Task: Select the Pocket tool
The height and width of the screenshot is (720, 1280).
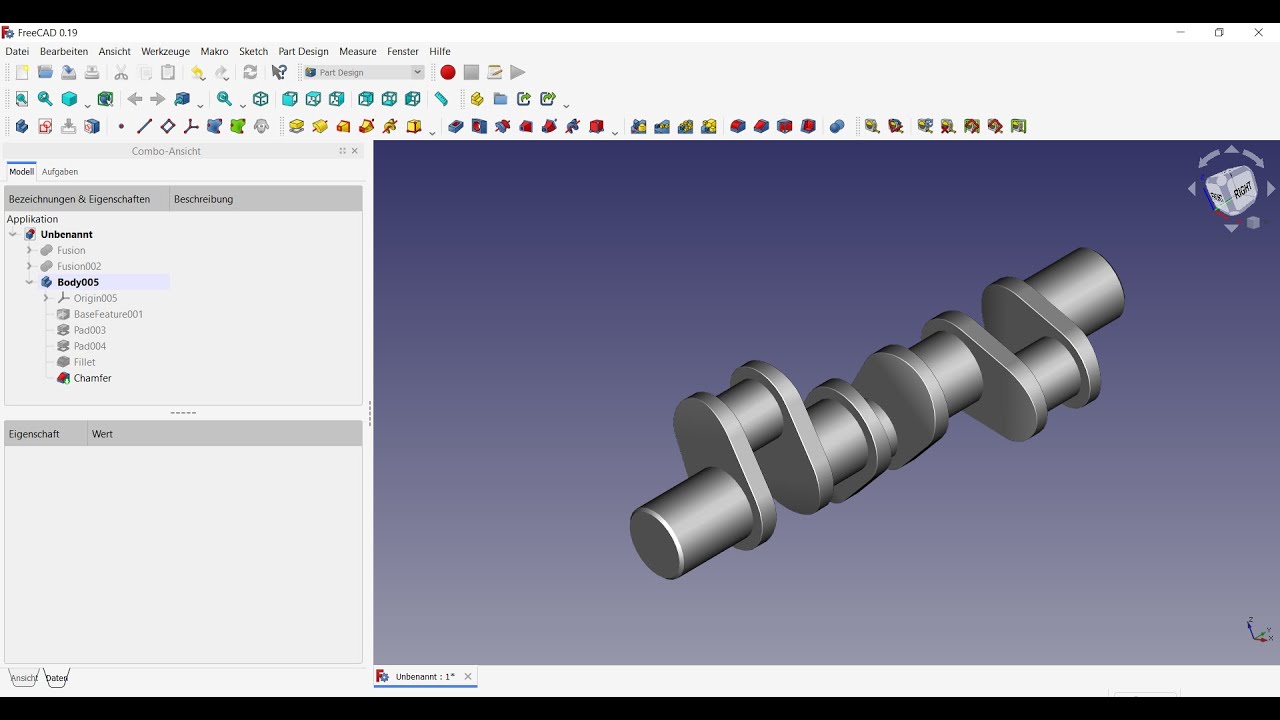Action: click(456, 126)
